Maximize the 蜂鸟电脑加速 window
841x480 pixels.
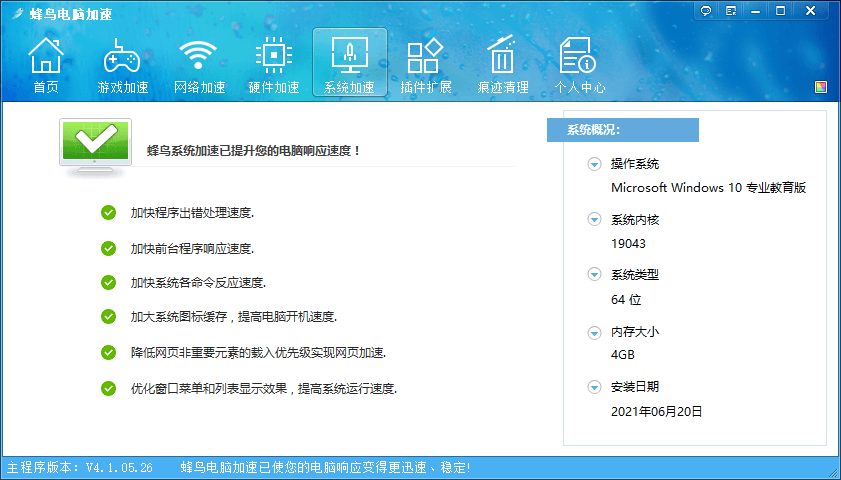(780, 11)
